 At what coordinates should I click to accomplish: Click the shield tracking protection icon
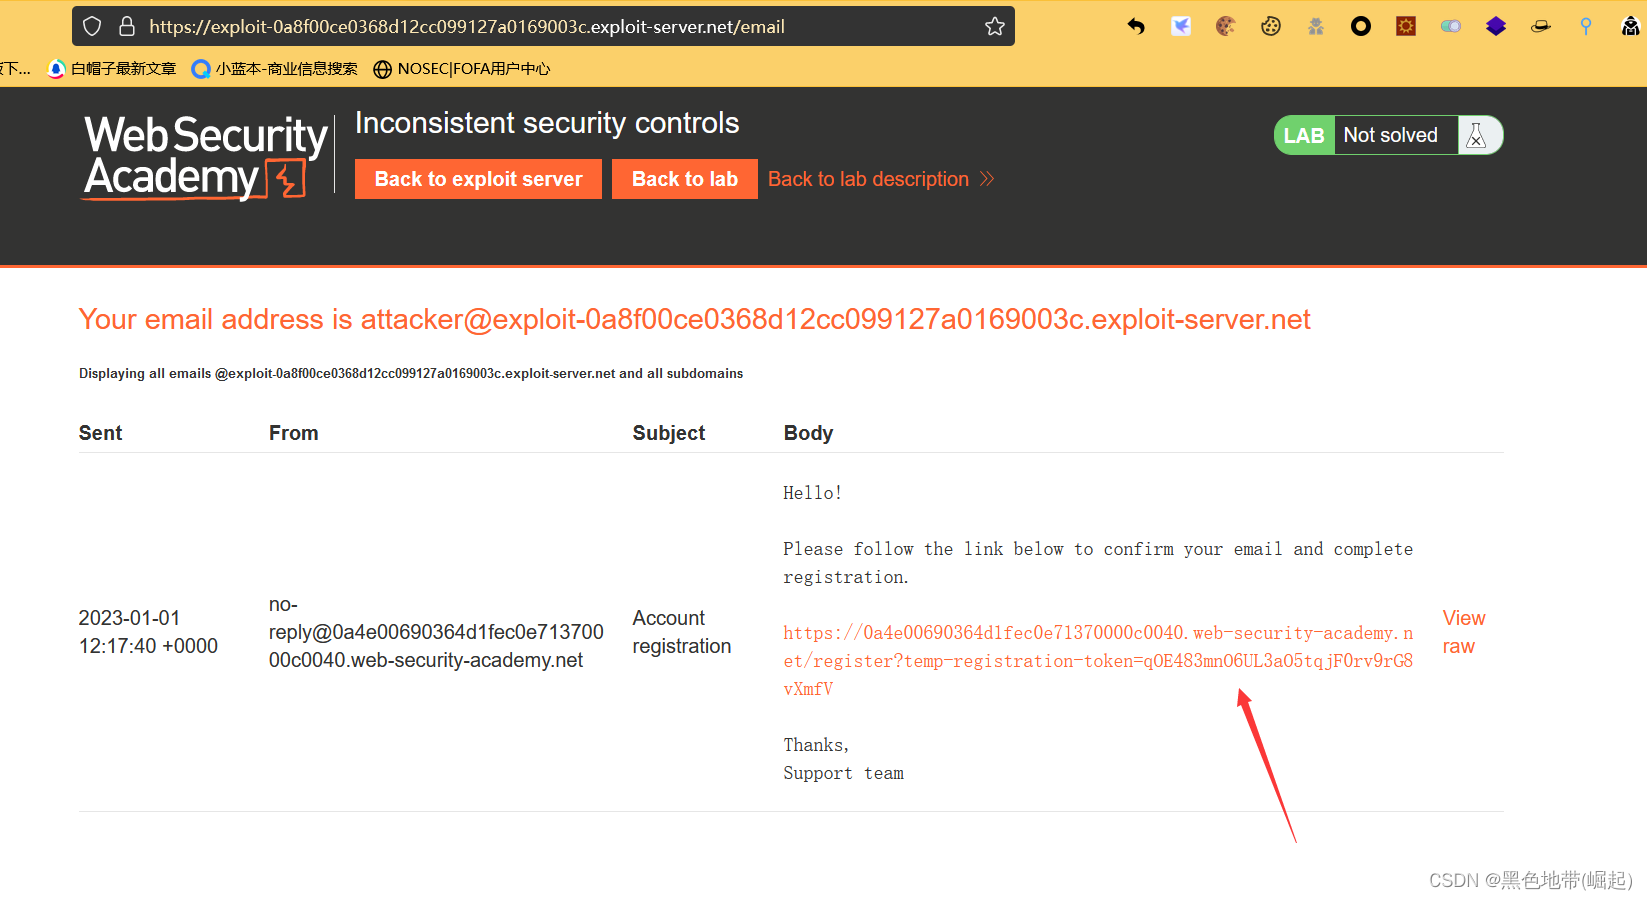coord(92,26)
